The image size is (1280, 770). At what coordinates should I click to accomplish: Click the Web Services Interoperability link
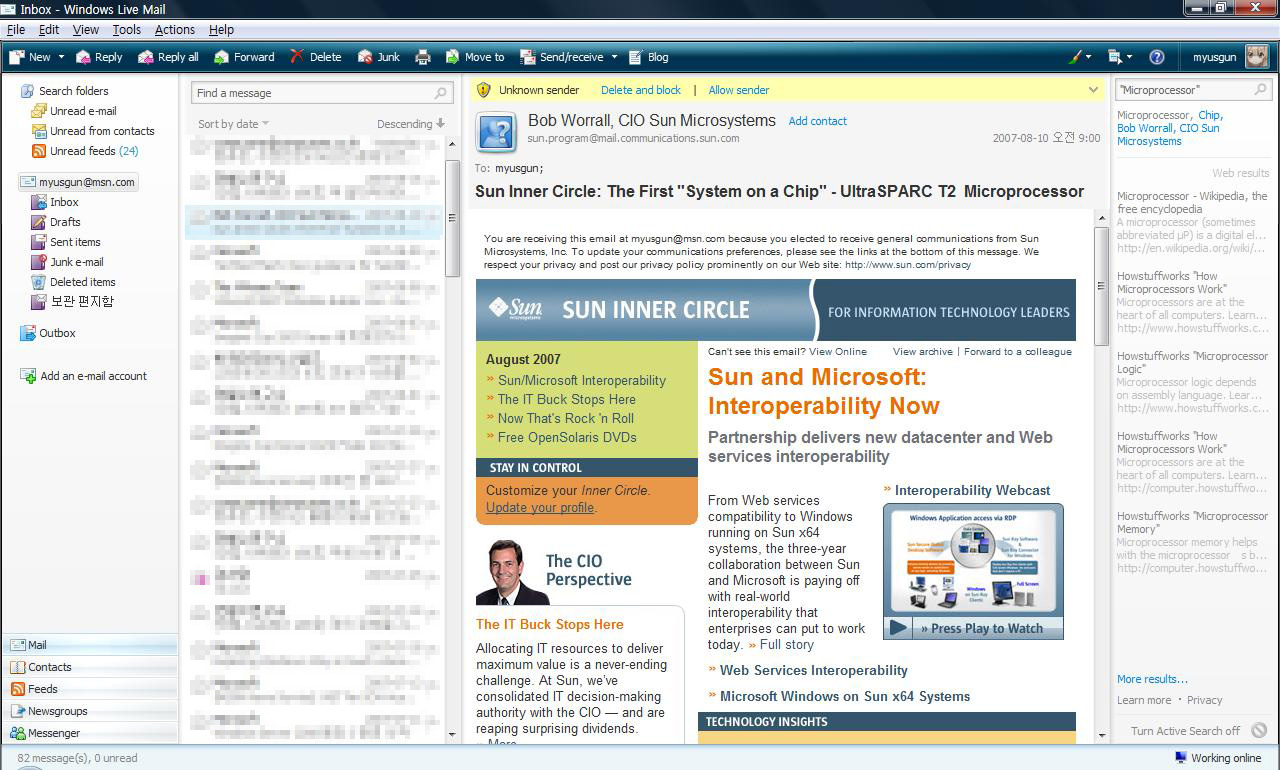tap(814, 671)
